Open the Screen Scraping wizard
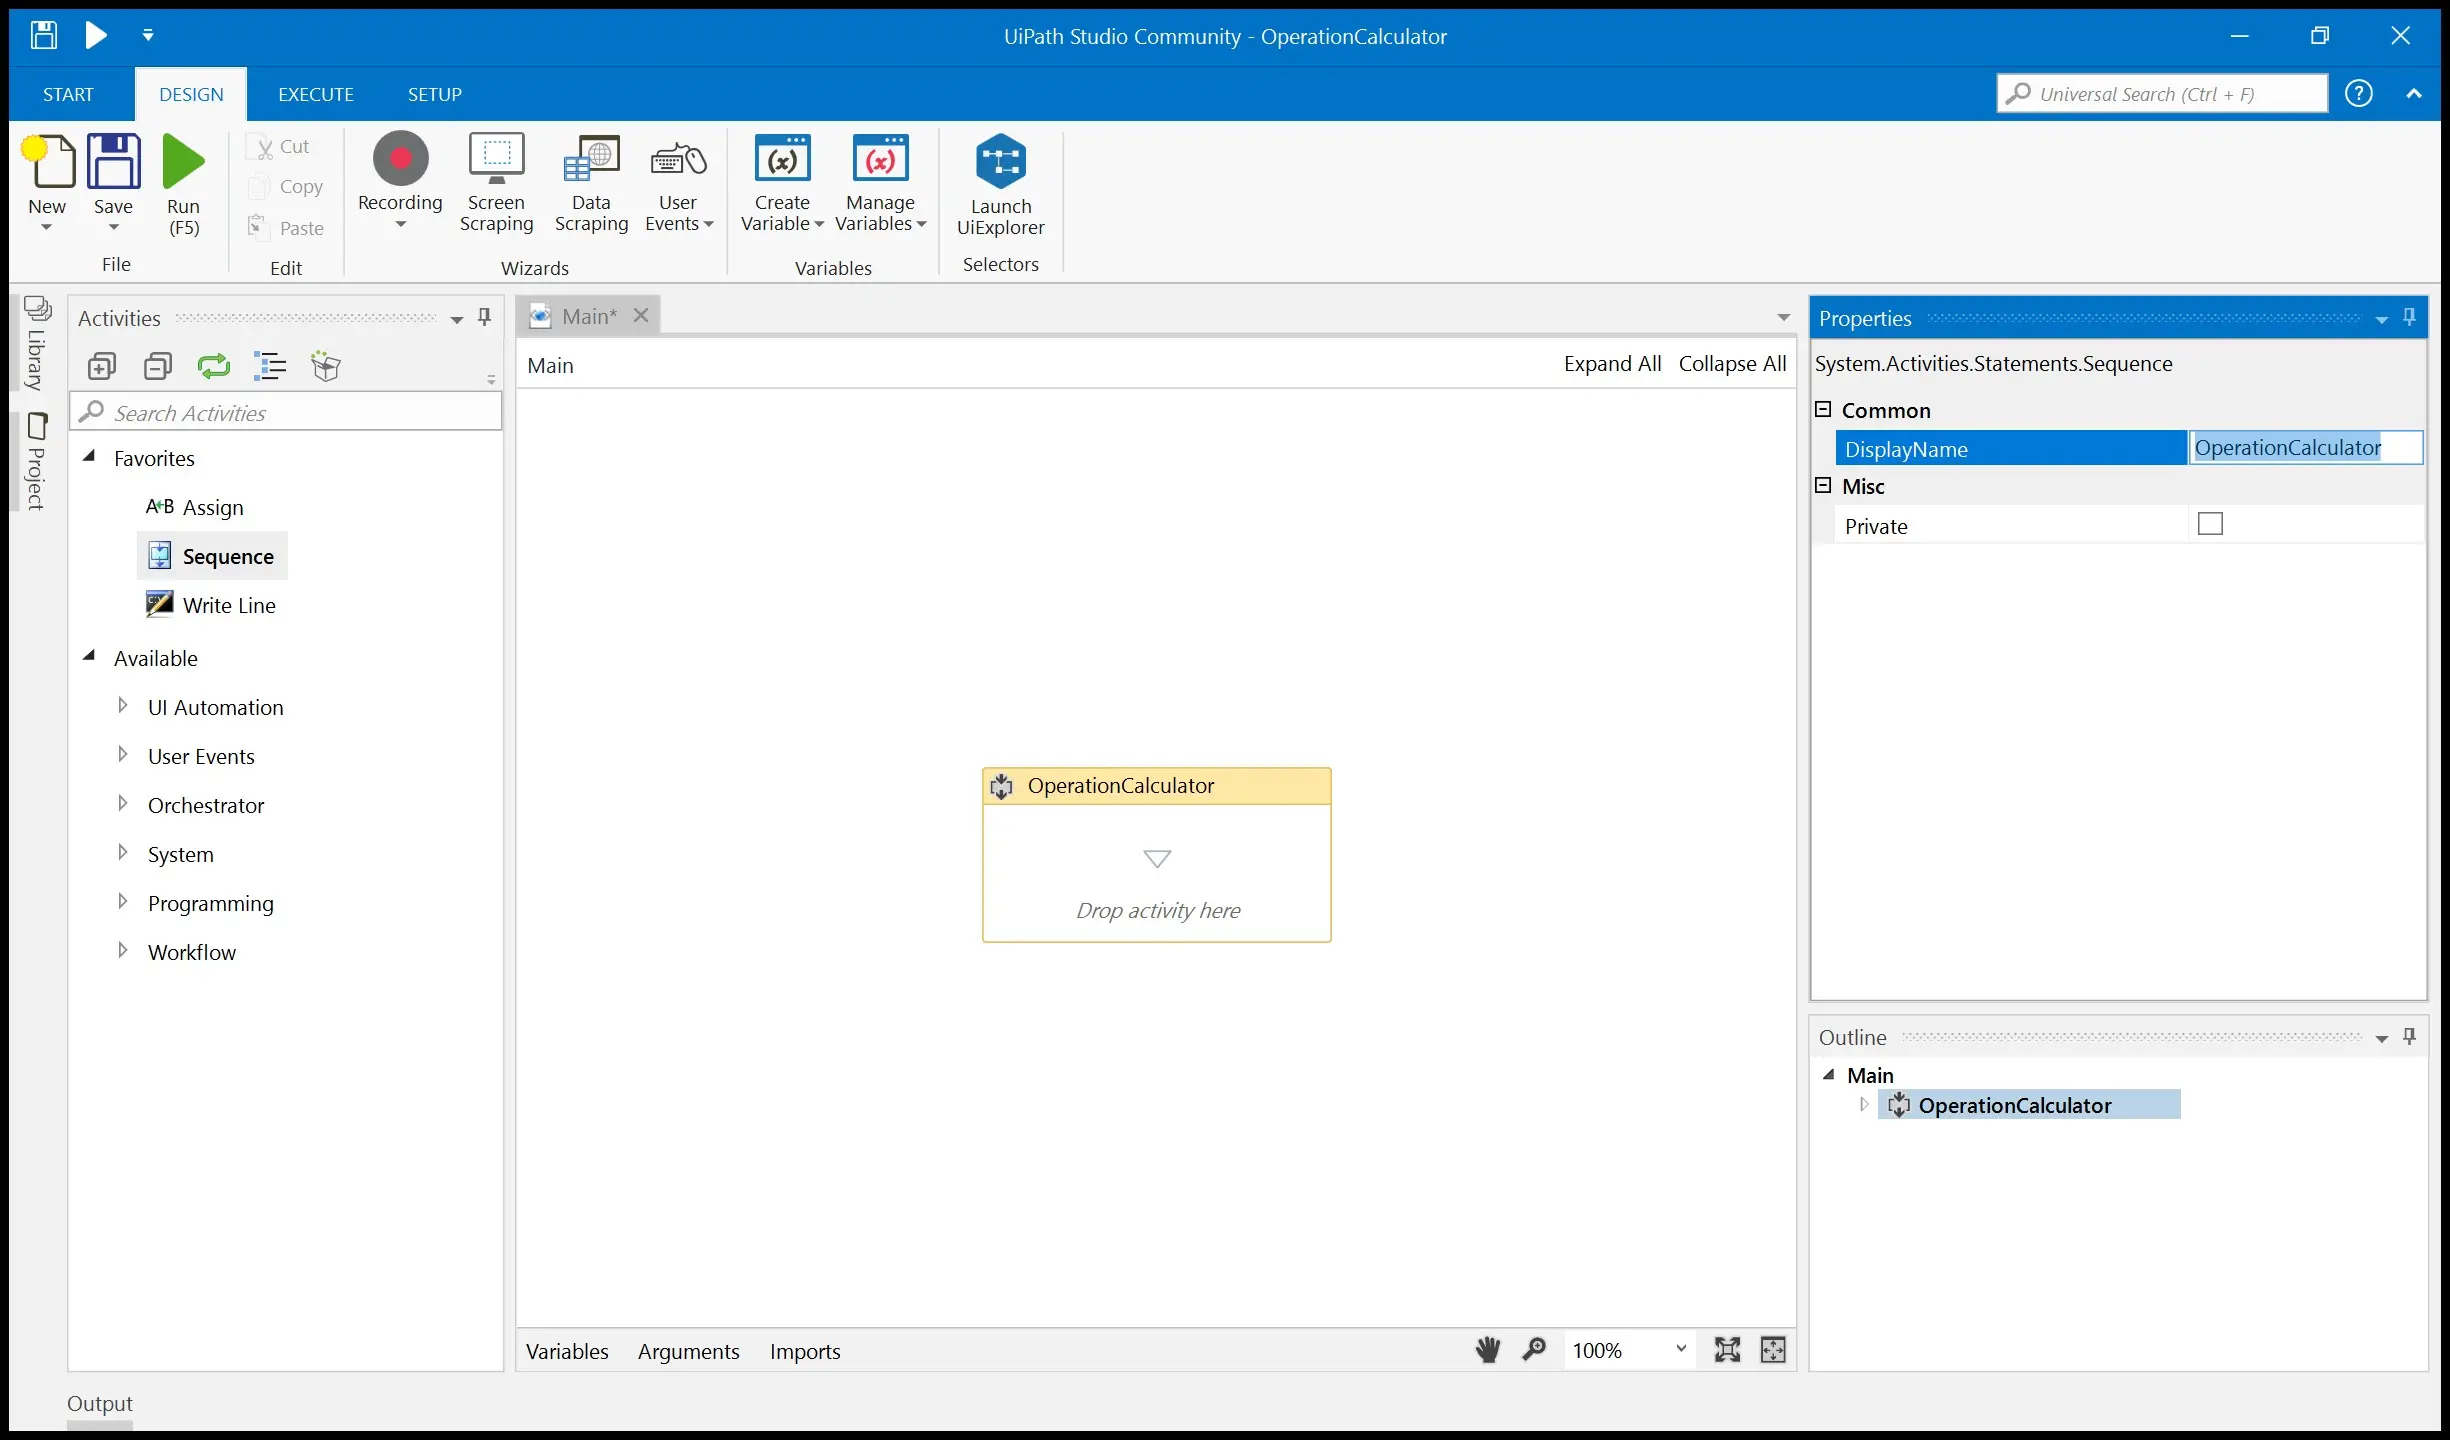2450x1440 pixels. coord(497,183)
